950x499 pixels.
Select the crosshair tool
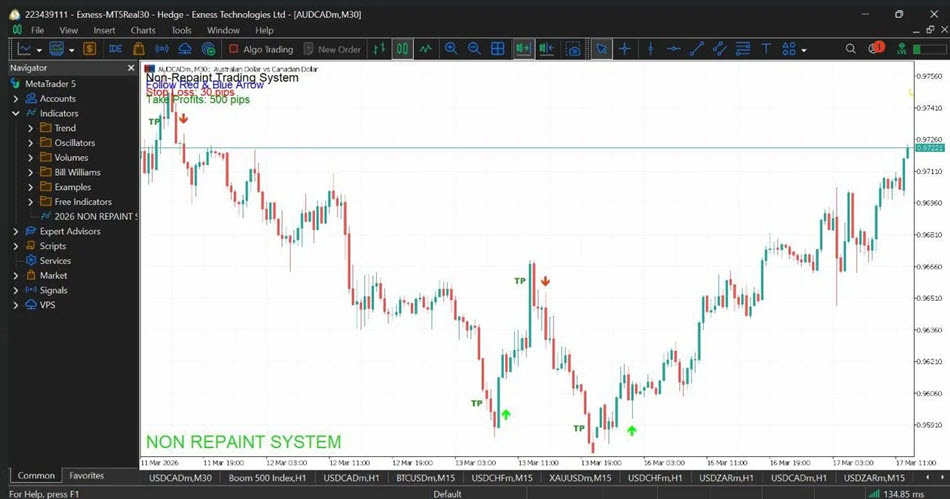pos(625,49)
